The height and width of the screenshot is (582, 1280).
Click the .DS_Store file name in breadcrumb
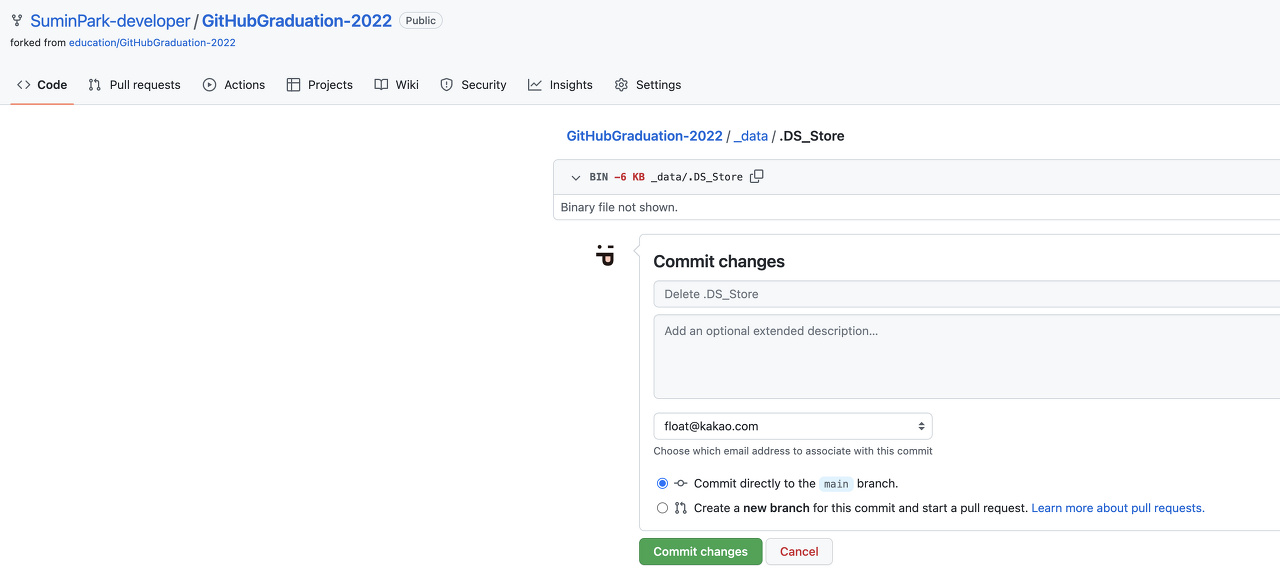[x=812, y=136]
